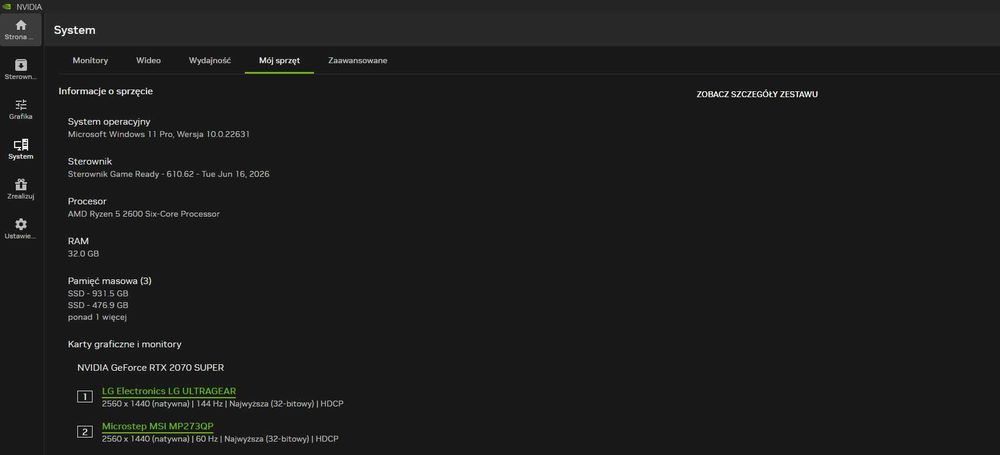Open LG Electronics LG ULTRAGEAR link
This screenshot has width=1000, height=455.
click(x=169, y=391)
